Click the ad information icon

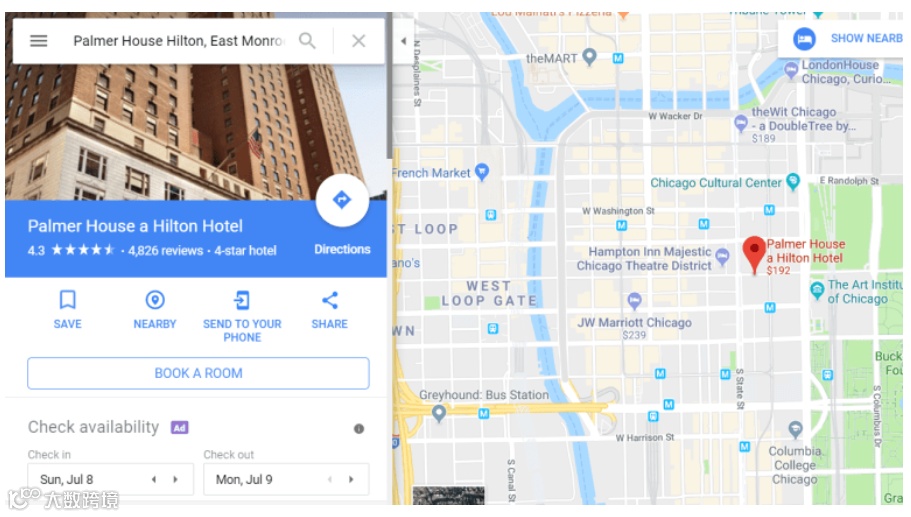click(359, 429)
